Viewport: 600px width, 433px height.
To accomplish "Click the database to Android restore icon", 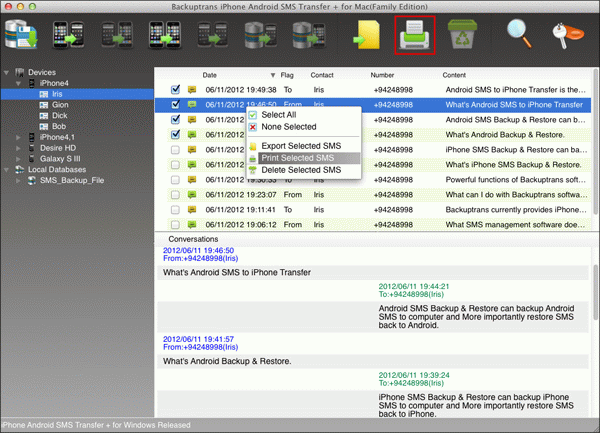I will click(x=261, y=35).
